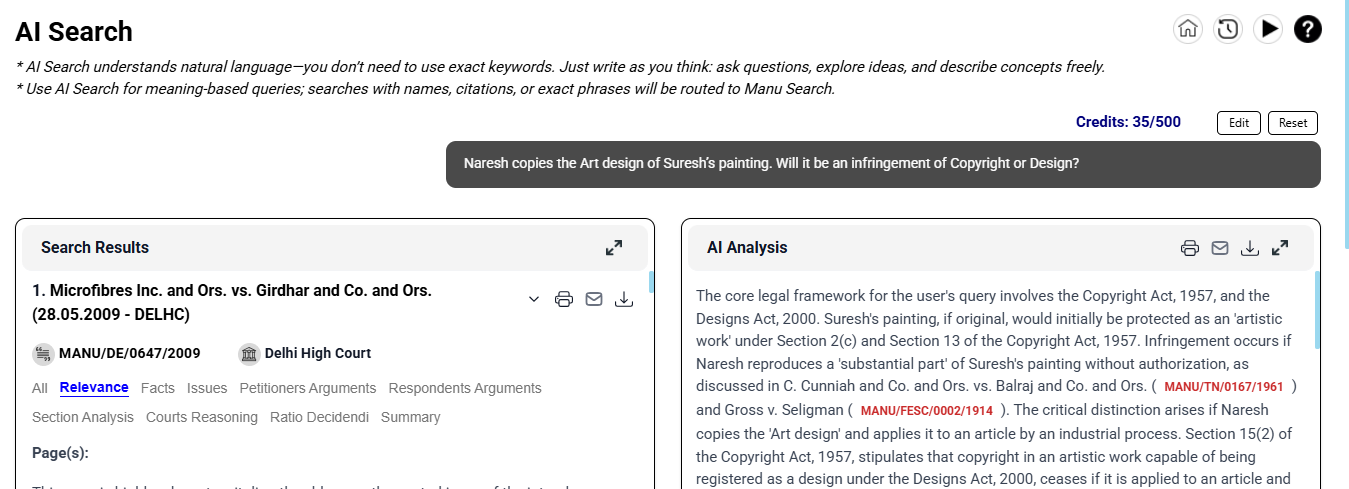Screen dimensions: 1349x489
Task: Go to the home page icon
Action: click(1187, 29)
